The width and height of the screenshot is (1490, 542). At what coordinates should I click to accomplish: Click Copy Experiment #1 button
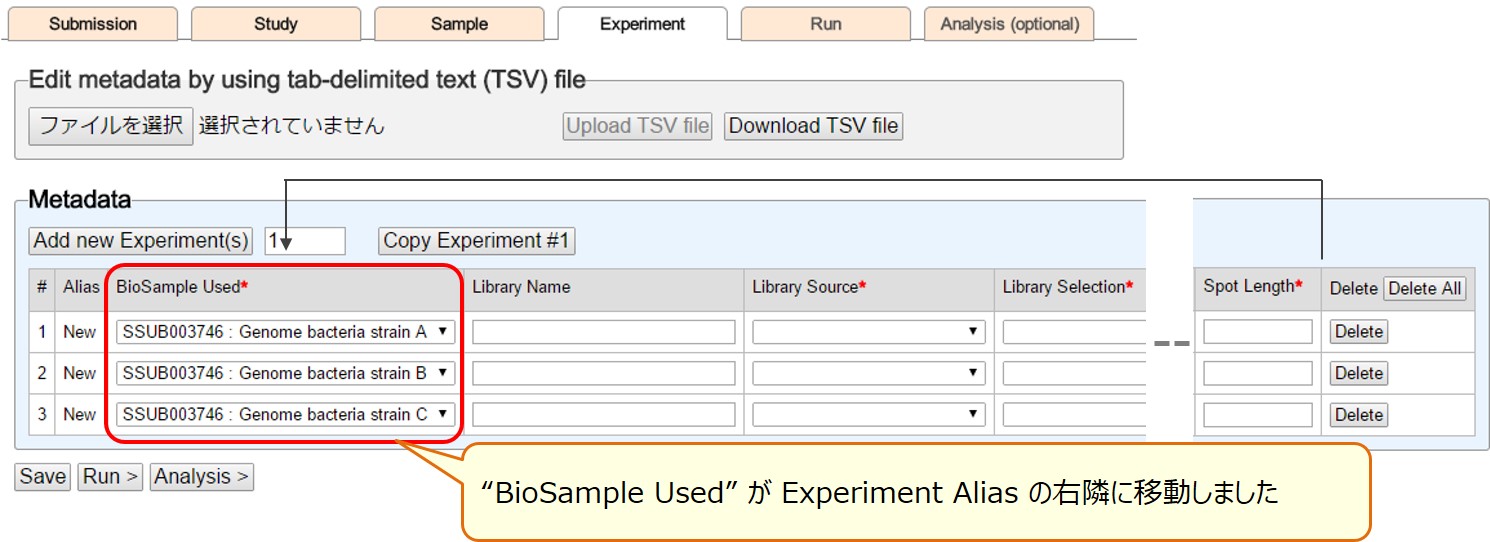[x=477, y=241]
